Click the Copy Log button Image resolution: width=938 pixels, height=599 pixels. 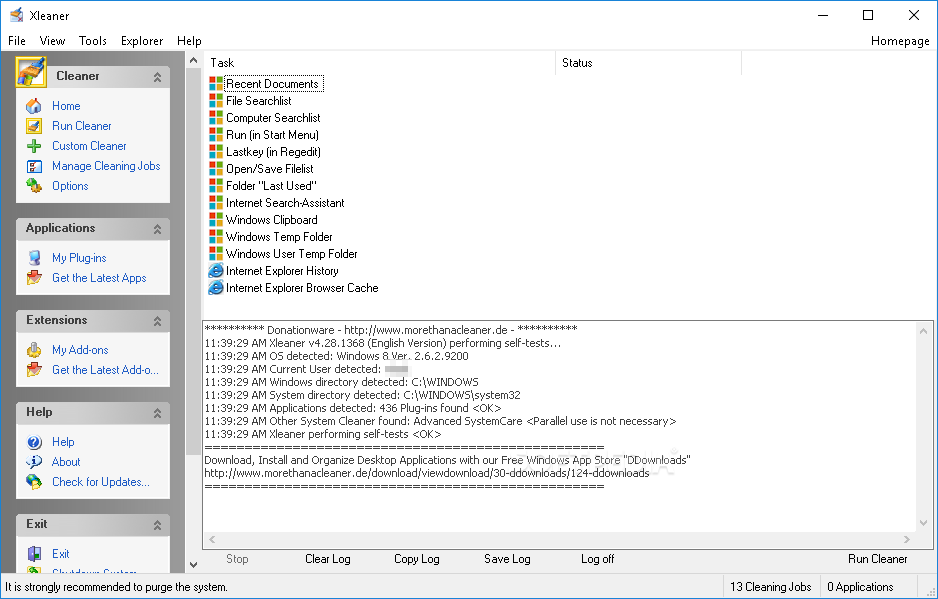pos(416,559)
